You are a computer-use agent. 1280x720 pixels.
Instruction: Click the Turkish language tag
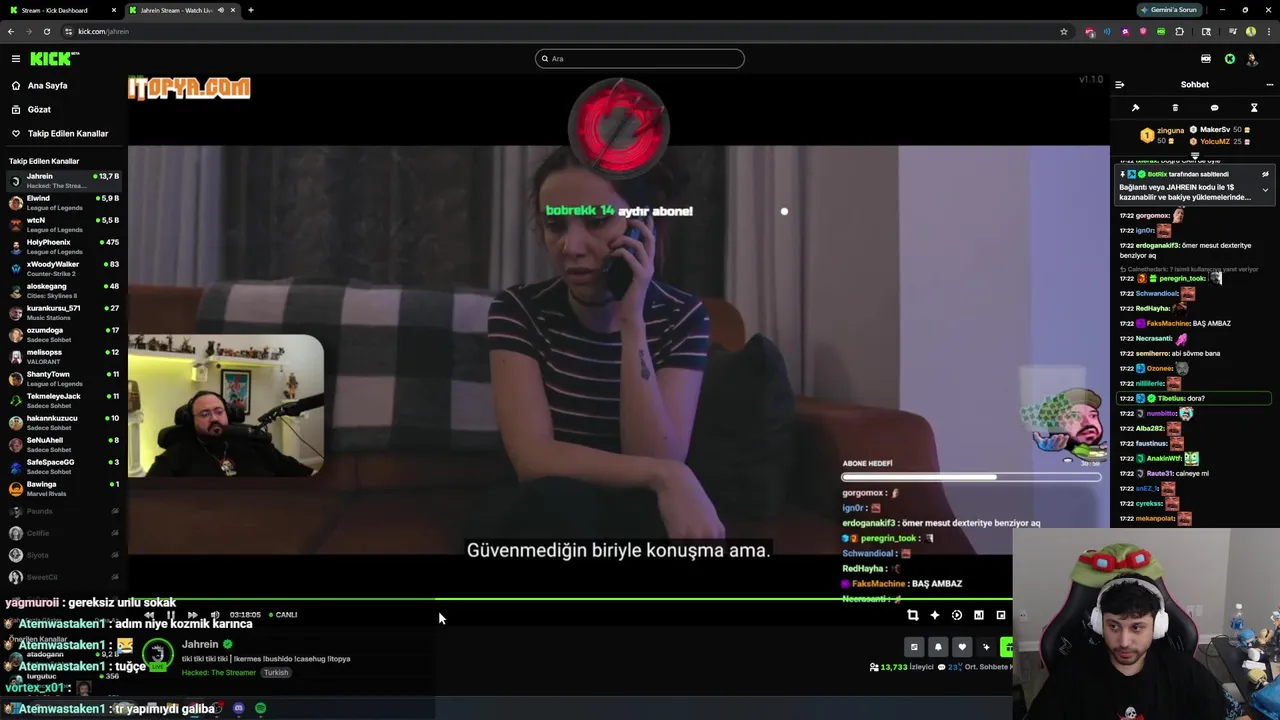pyautogui.click(x=276, y=673)
